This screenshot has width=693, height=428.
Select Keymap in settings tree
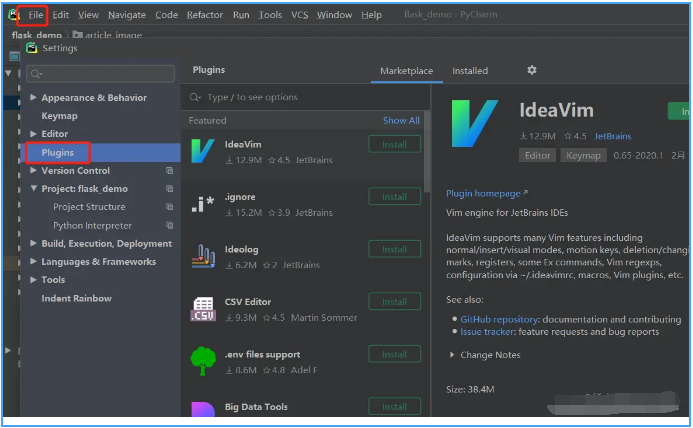tap(59, 116)
